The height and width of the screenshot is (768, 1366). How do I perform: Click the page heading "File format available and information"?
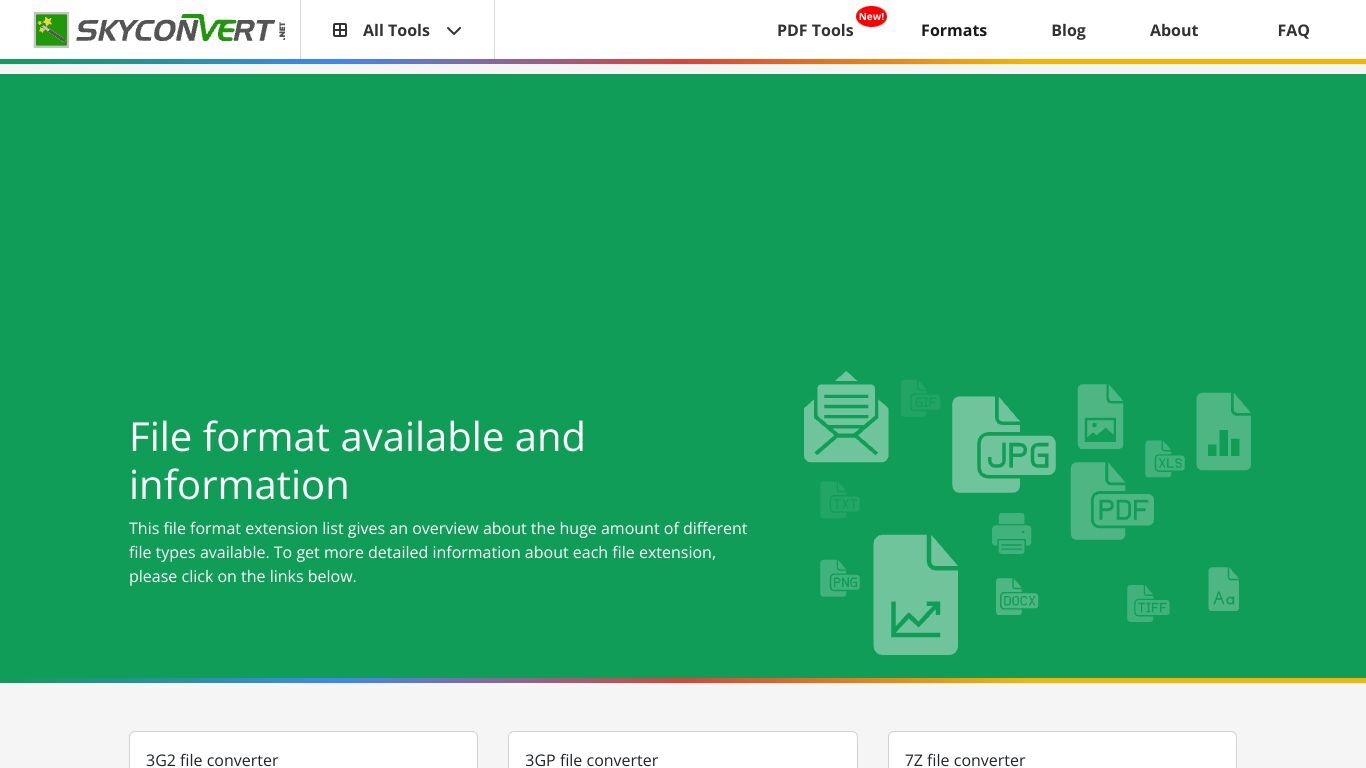click(357, 460)
